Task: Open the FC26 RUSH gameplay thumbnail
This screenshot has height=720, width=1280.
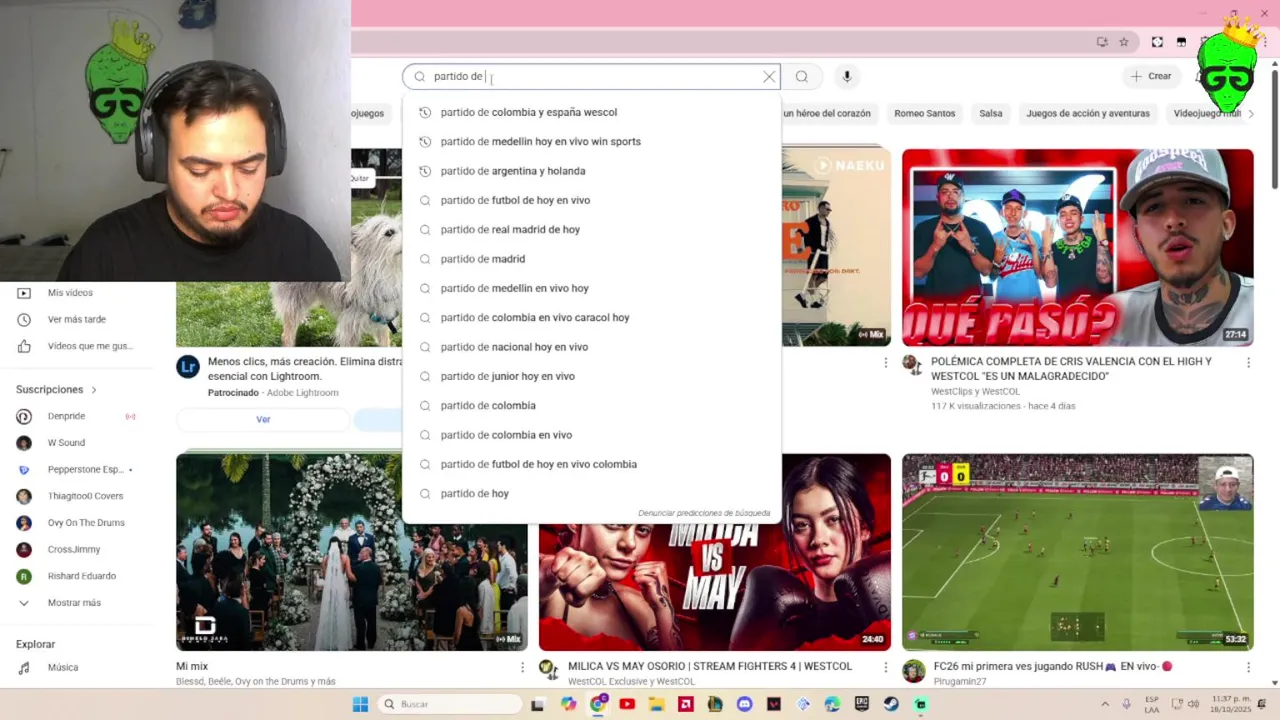Action: pyautogui.click(x=1077, y=552)
